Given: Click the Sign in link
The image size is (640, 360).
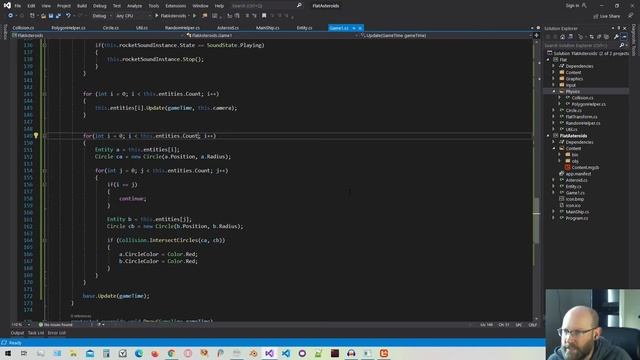Looking at the screenshot, I should (572, 6).
